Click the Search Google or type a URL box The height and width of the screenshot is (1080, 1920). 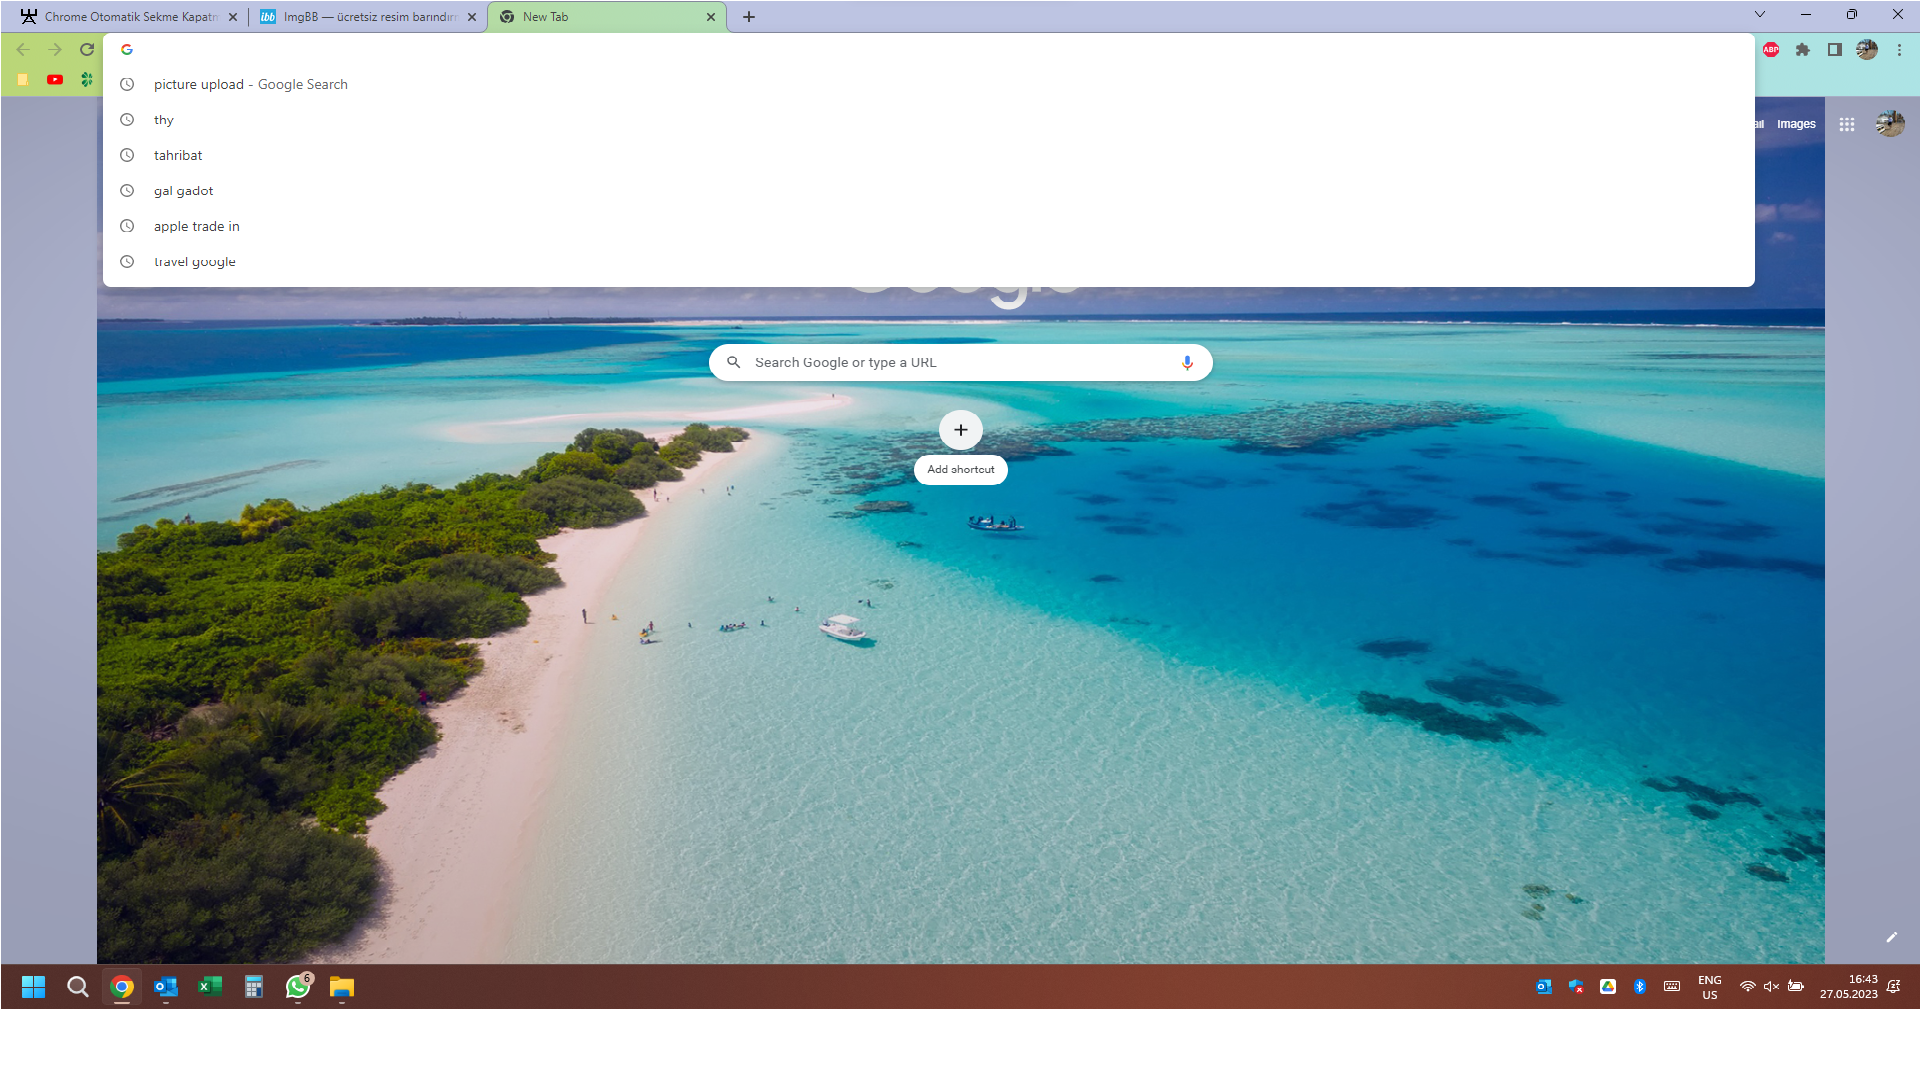point(961,363)
